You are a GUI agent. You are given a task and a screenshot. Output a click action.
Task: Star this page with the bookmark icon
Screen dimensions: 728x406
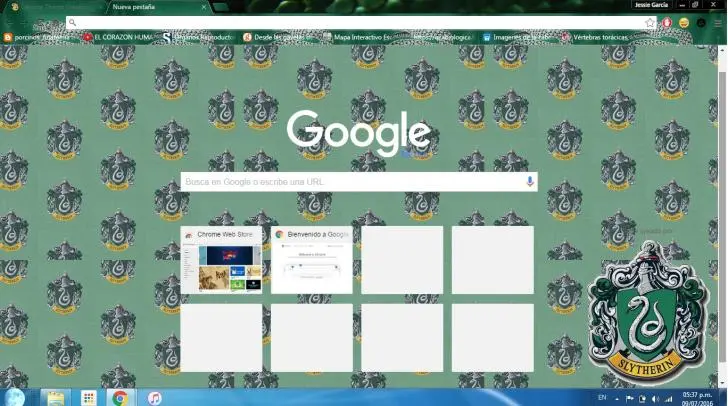650,22
